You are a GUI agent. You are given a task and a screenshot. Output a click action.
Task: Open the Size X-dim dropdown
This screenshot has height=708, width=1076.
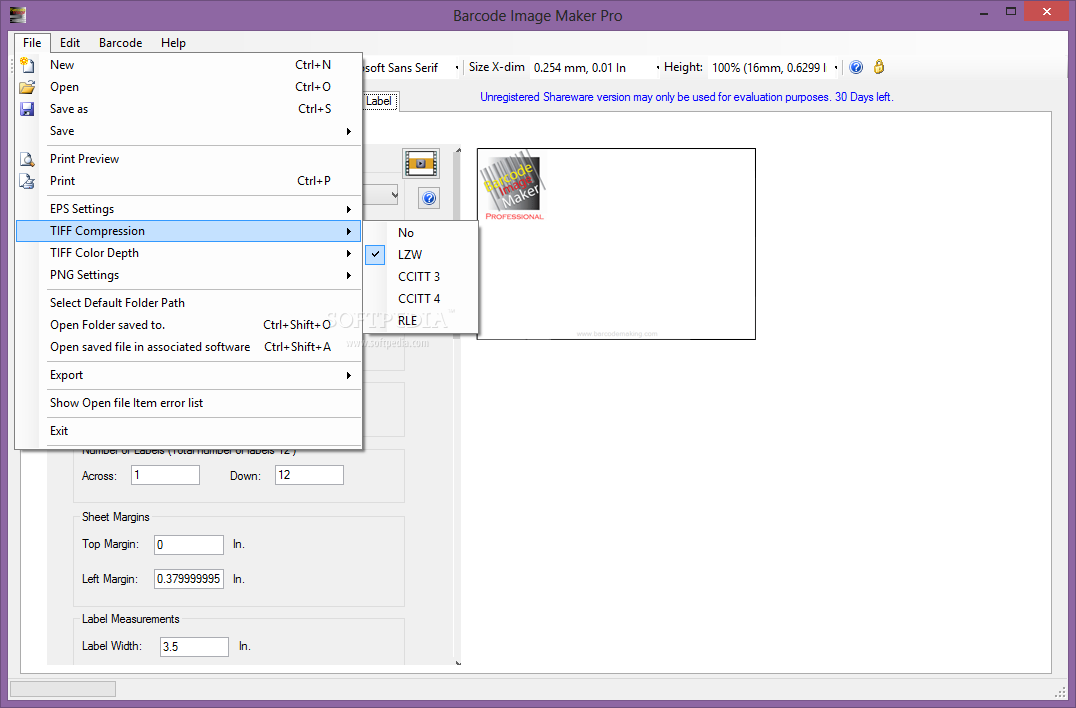coord(657,68)
